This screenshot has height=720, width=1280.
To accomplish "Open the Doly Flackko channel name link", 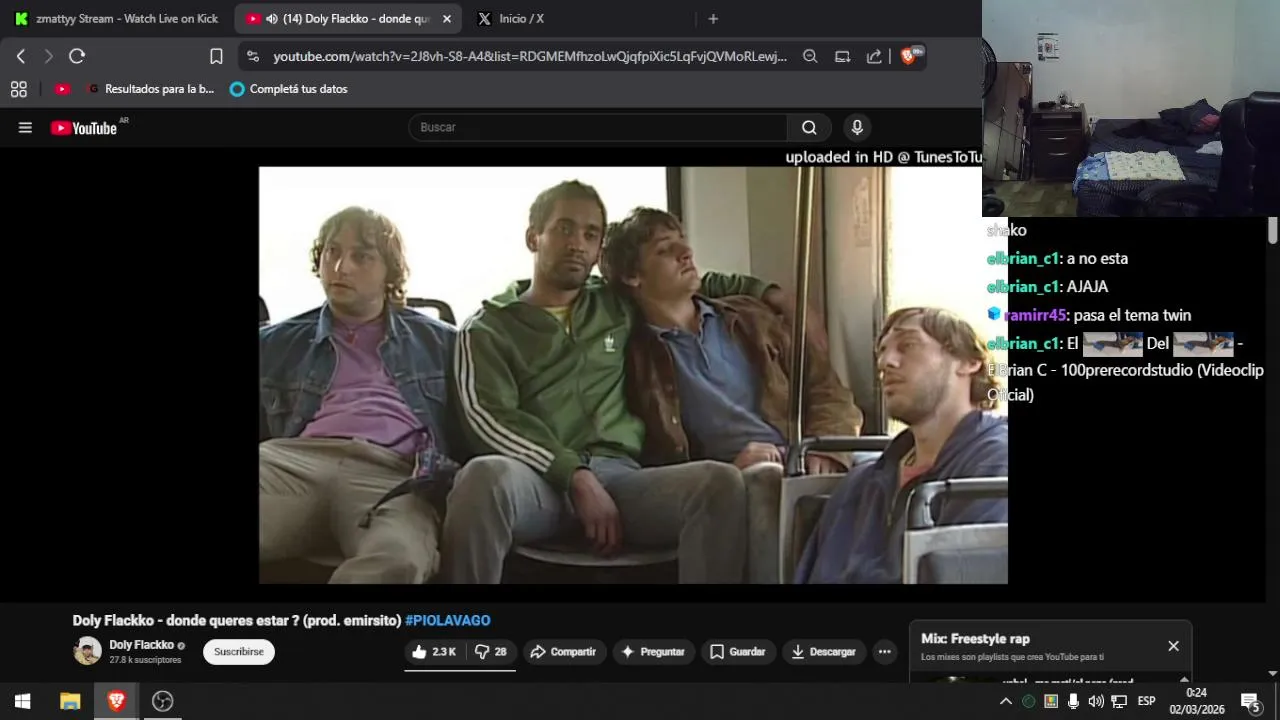I will coord(141,645).
